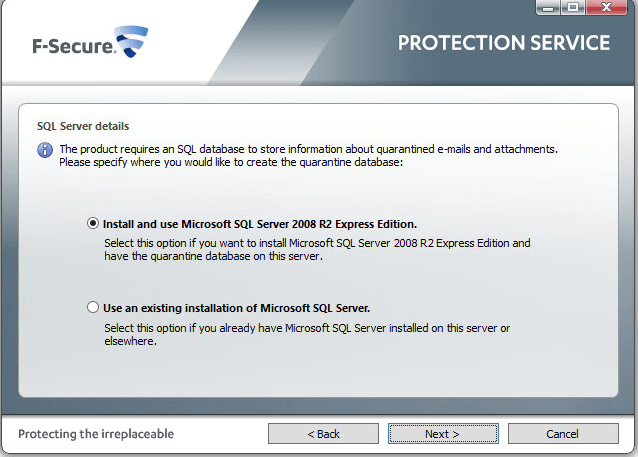Image resolution: width=638 pixels, height=457 pixels.
Task: Click the blue information icon
Action: point(45,150)
